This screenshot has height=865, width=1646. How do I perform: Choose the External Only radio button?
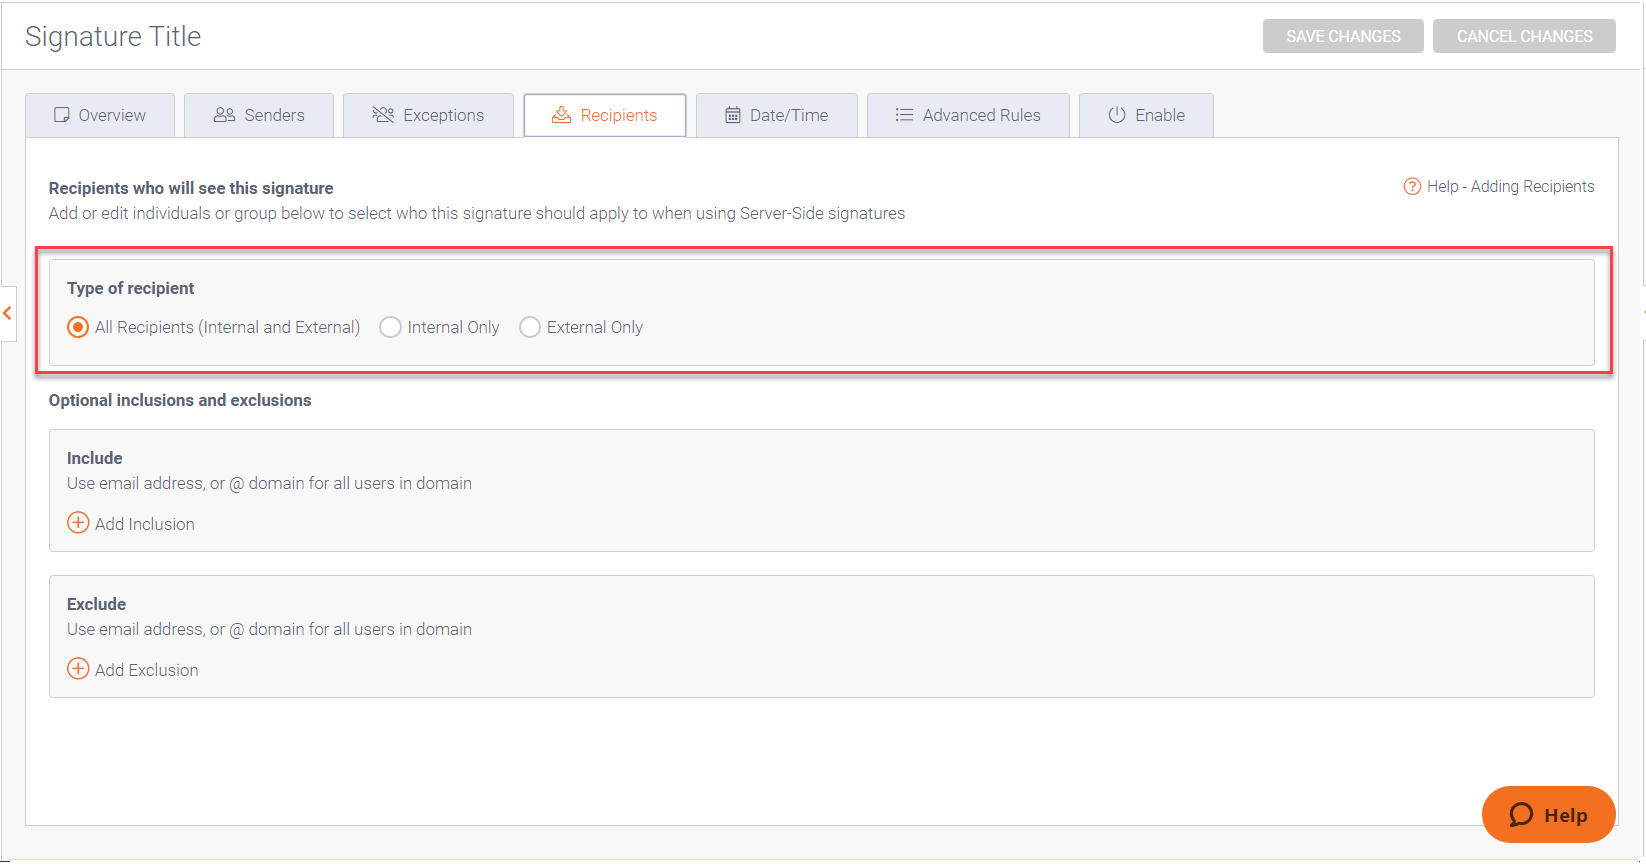tap(530, 327)
